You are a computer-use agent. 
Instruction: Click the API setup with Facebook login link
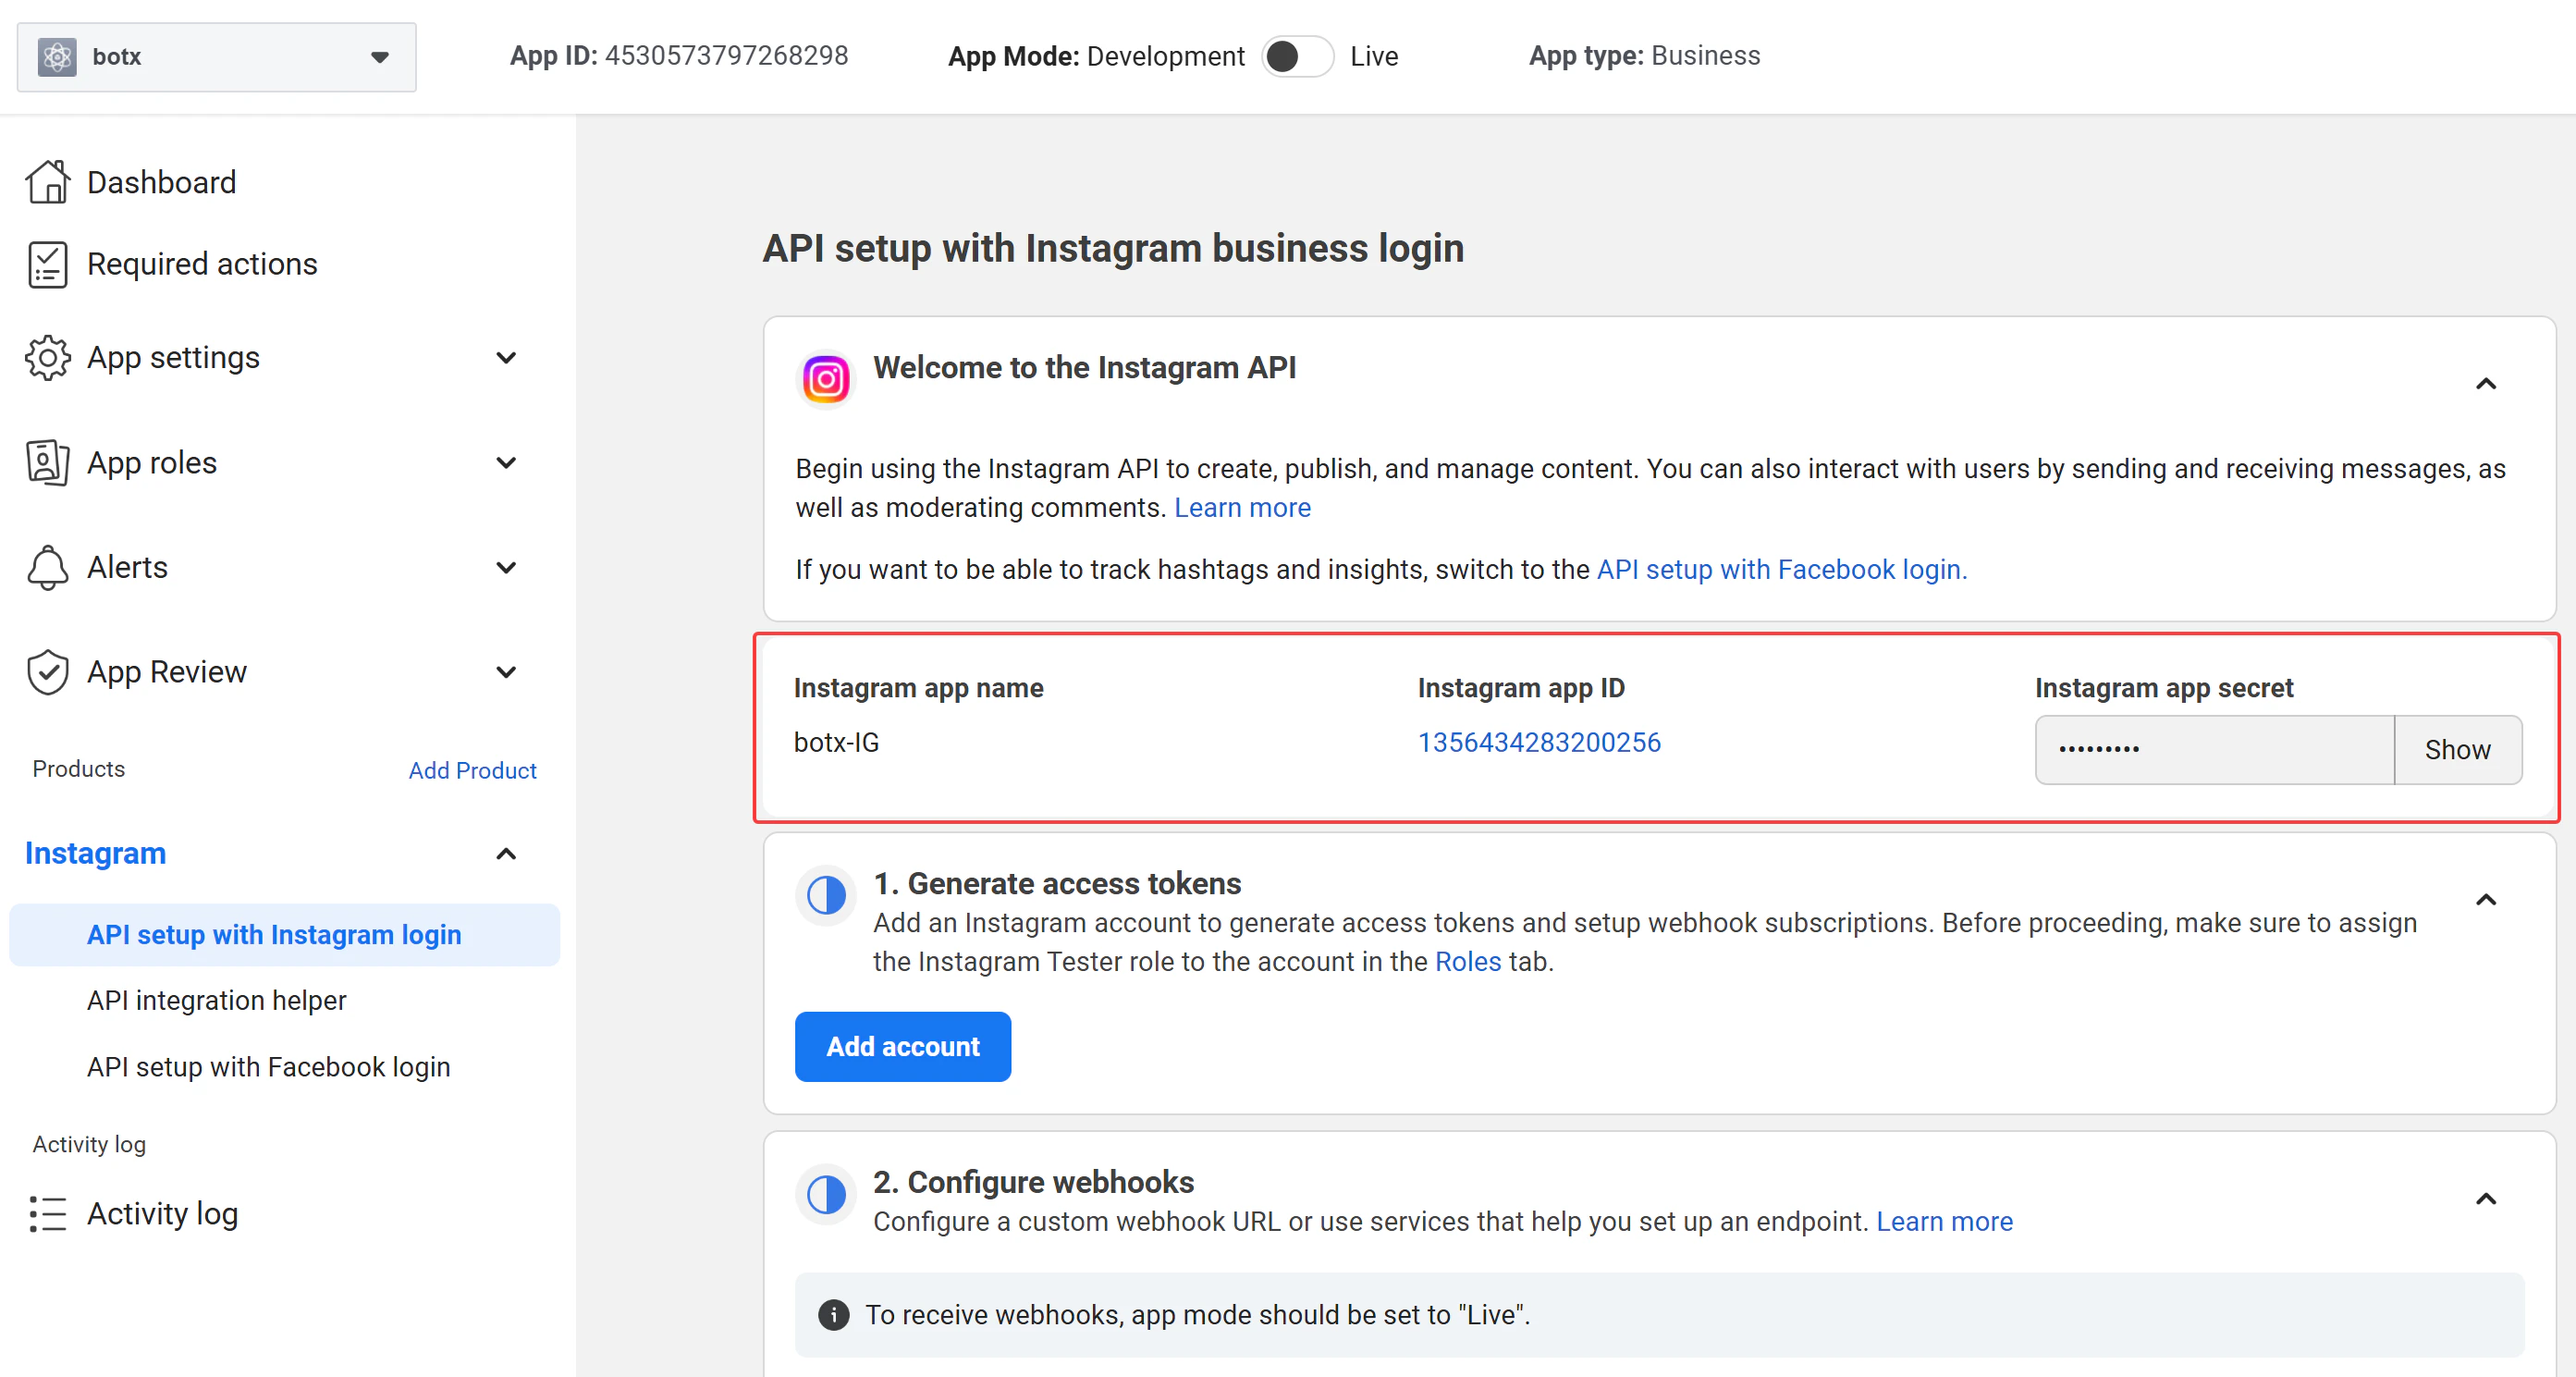[1781, 570]
